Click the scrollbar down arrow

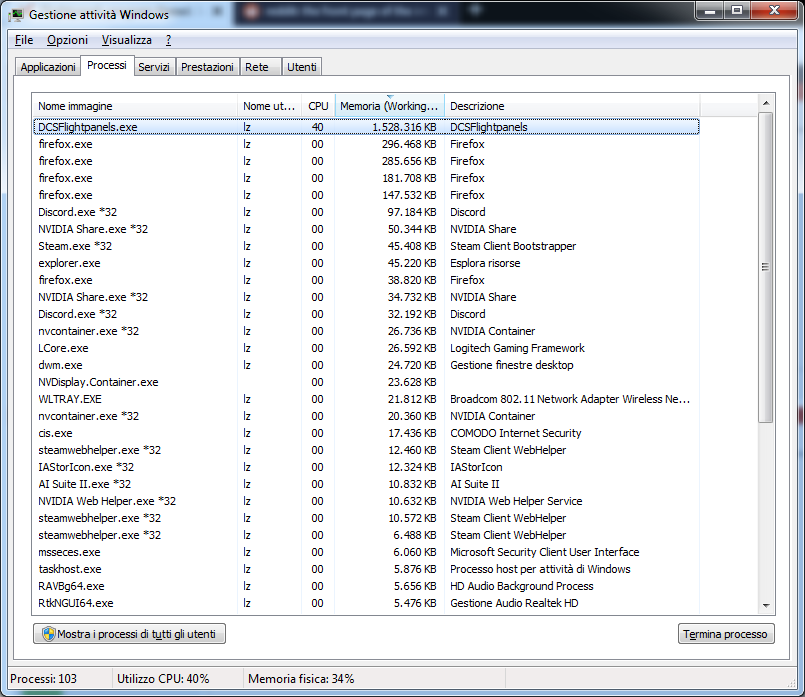pyautogui.click(x=766, y=606)
